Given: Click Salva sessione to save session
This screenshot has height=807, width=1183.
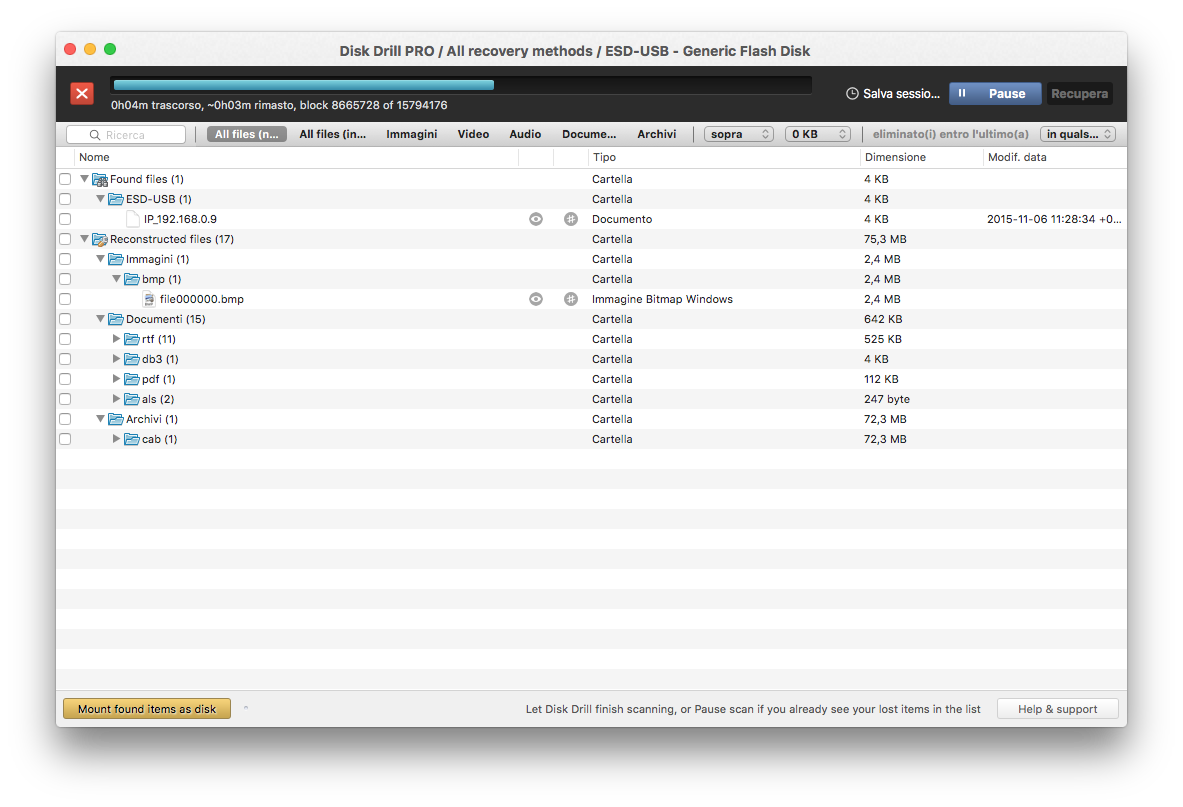Looking at the screenshot, I should pyautogui.click(x=893, y=94).
